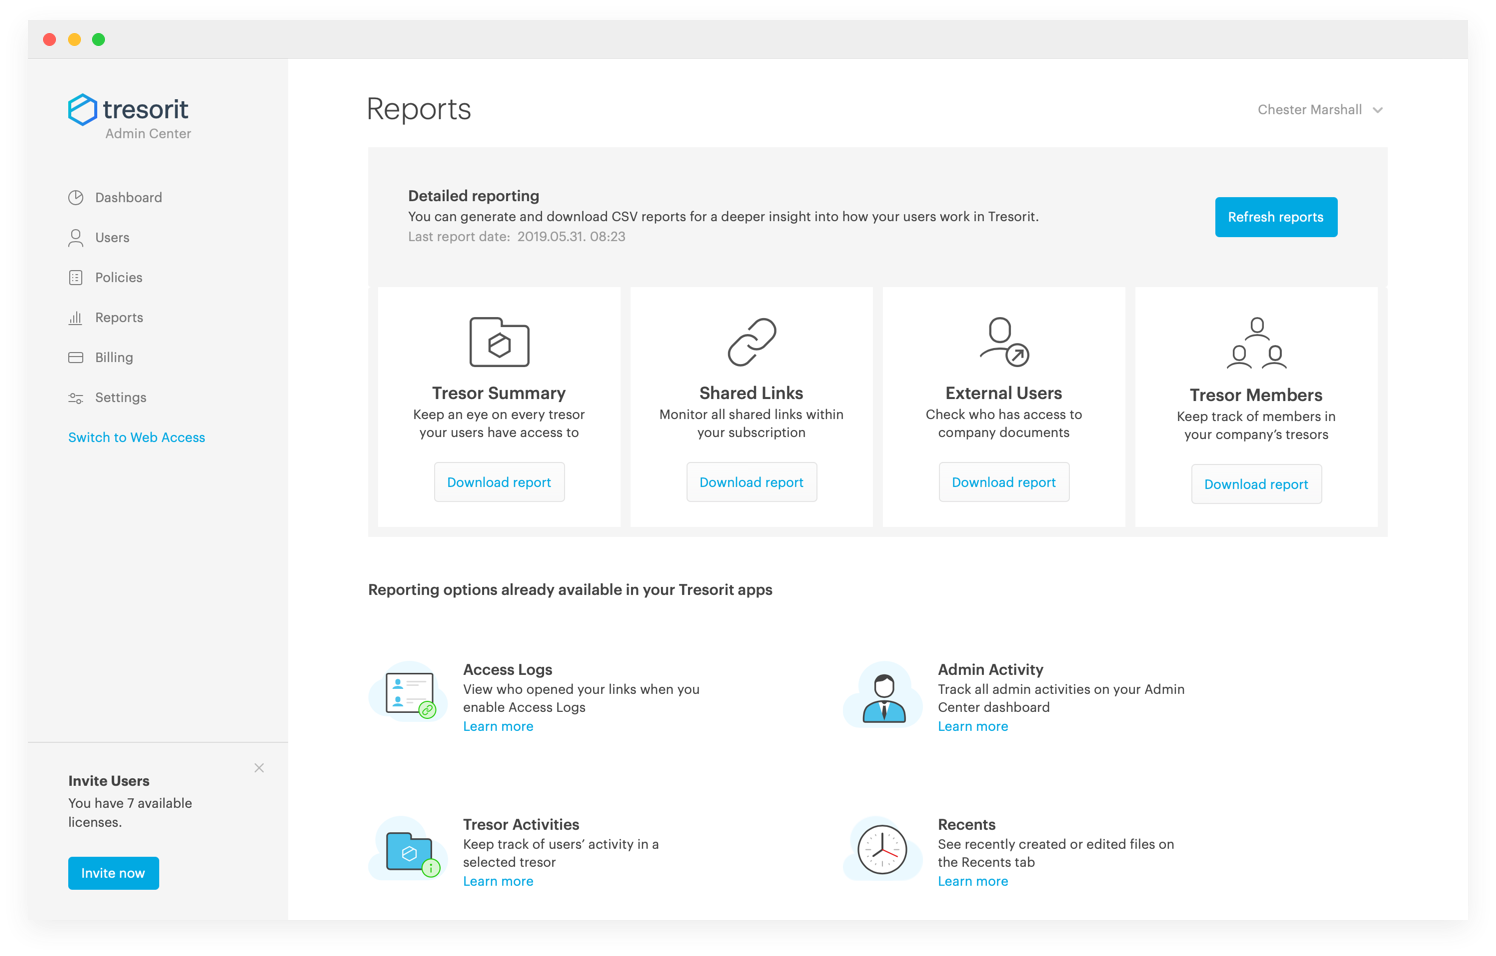Click the Tresorit hexagon logo icon
This screenshot has height=956, width=1496.
82,110
